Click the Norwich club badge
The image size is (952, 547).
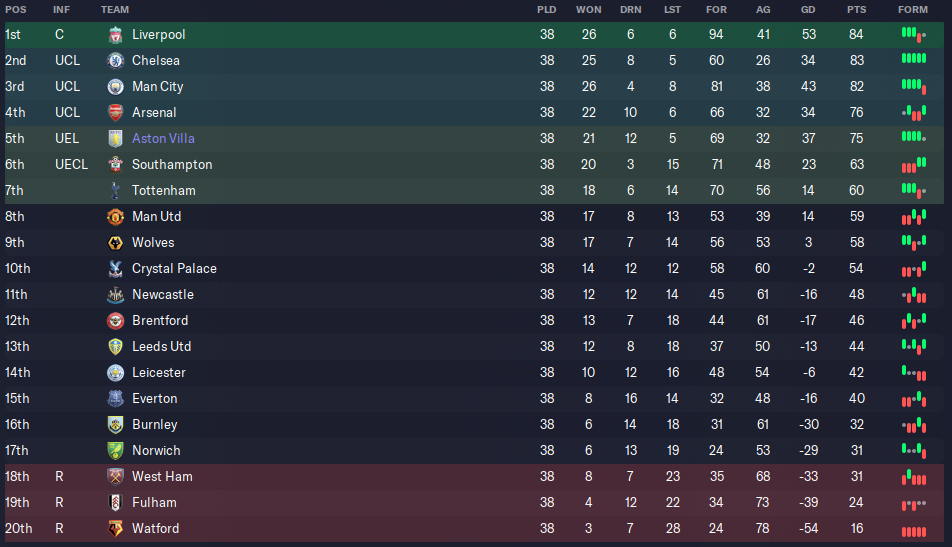click(115, 451)
